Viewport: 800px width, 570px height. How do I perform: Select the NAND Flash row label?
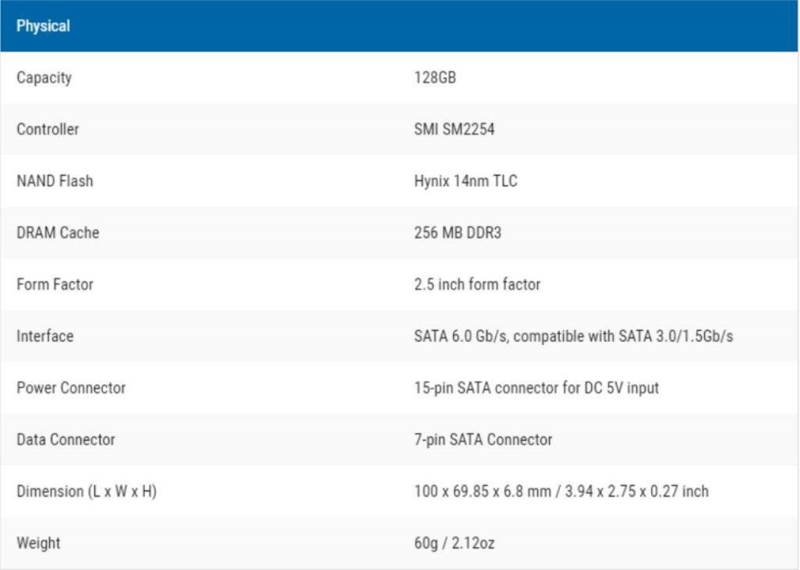(55, 181)
